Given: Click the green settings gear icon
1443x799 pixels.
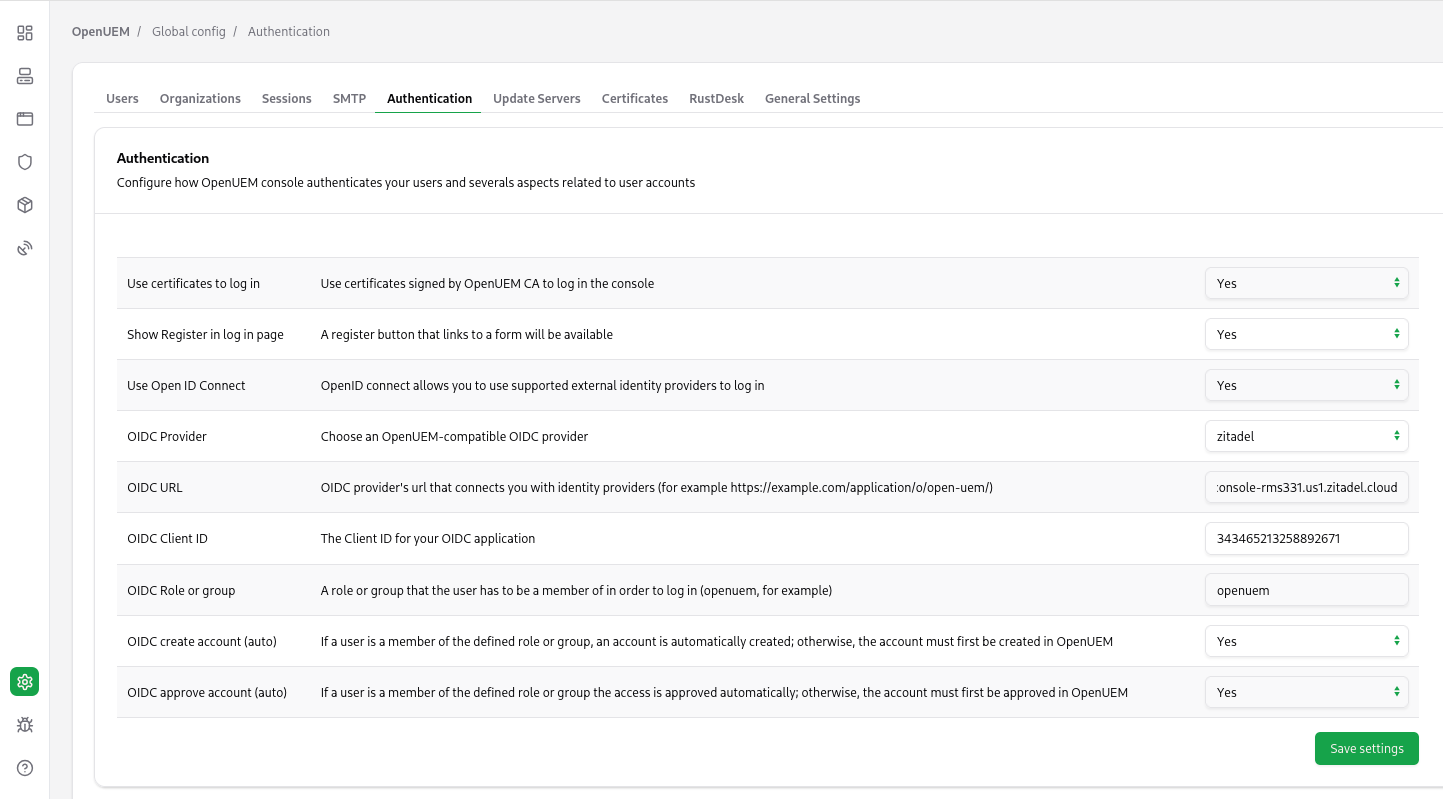Looking at the screenshot, I should tap(25, 682).
